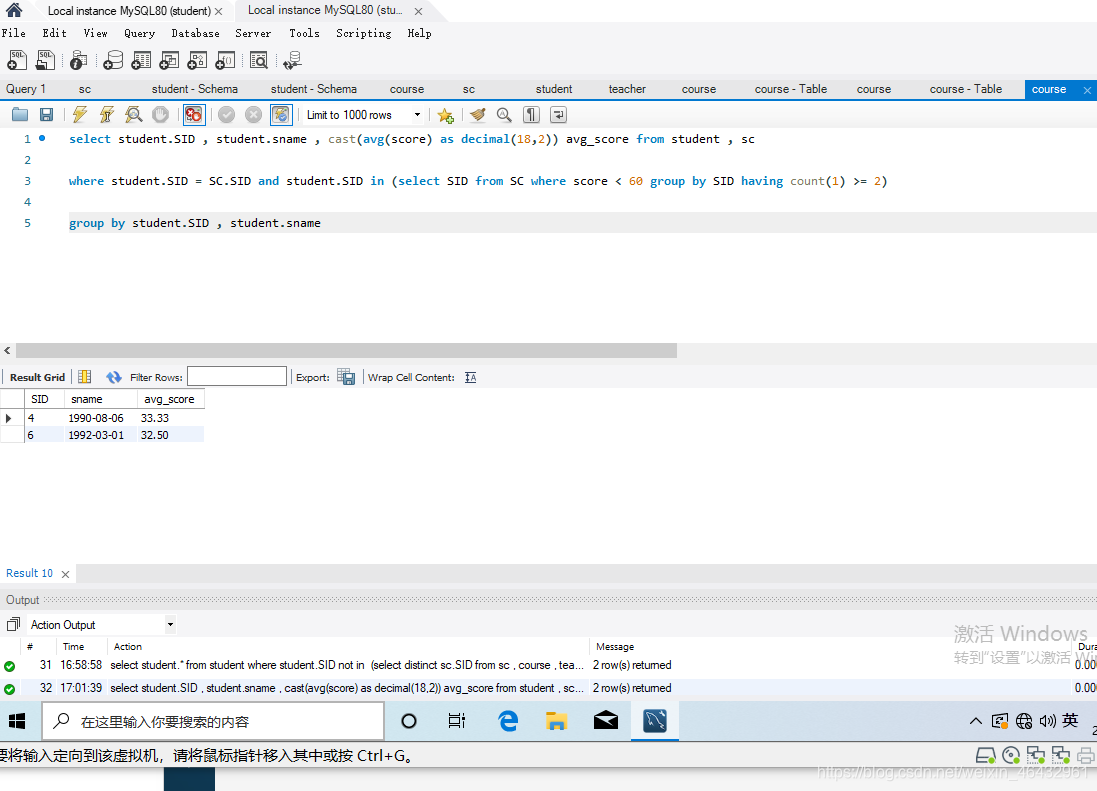Open File Explorer from the taskbar
Viewport: 1097px width, 791px height.
pyautogui.click(x=556, y=721)
